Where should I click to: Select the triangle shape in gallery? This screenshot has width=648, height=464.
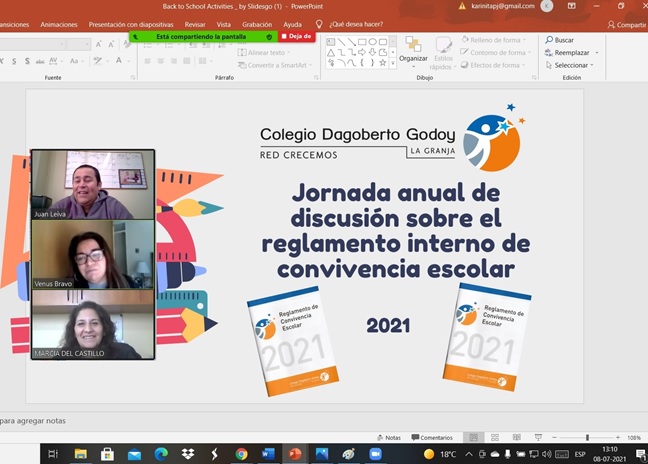click(x=331, y=52)
